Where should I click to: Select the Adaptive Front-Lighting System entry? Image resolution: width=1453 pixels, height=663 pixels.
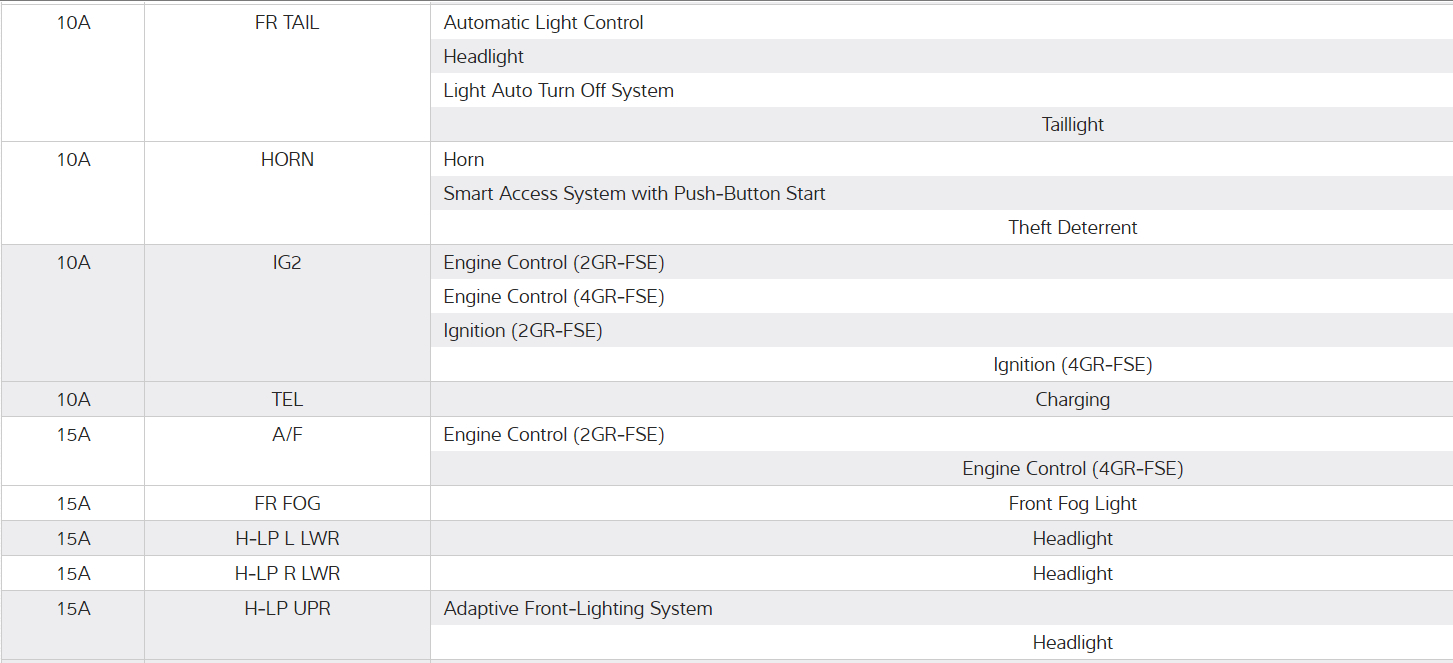(x=577, y=608)
